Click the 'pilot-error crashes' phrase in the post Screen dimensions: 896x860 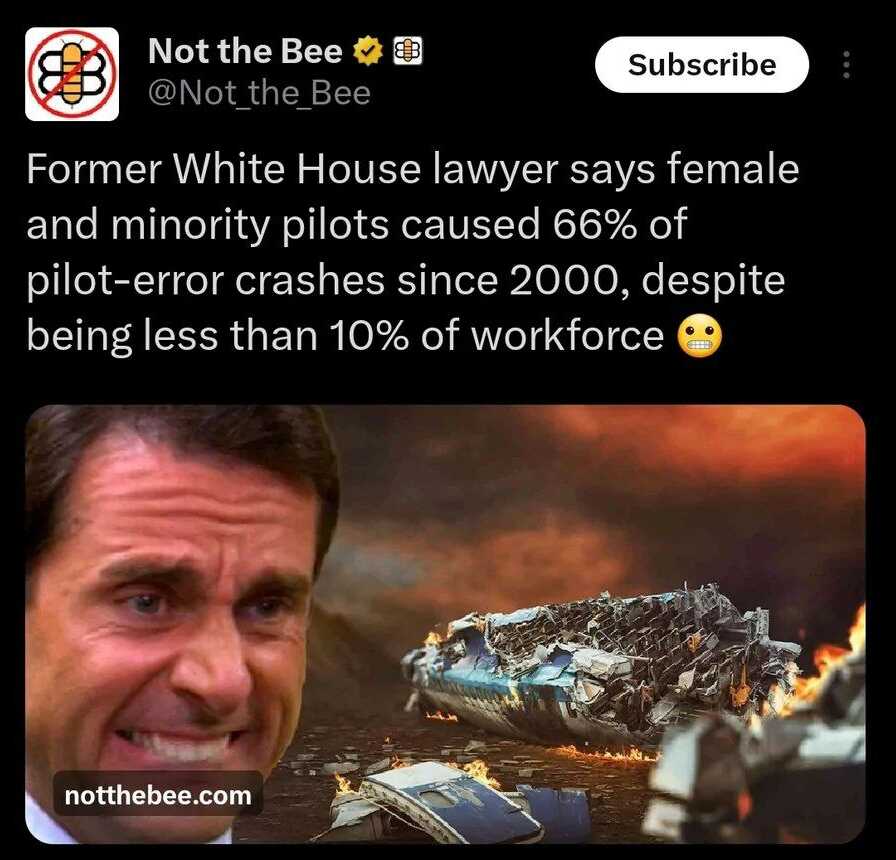pyautogui.click(x=206, y=281)
